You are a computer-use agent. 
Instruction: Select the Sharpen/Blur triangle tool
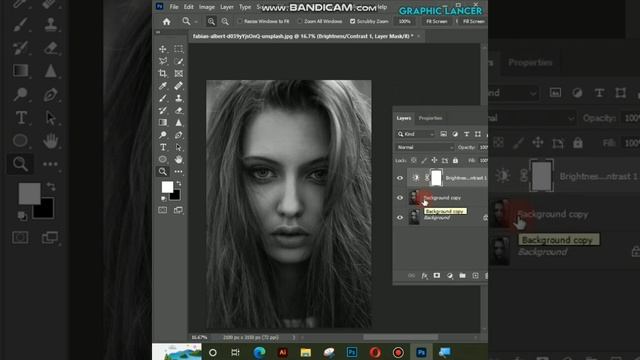coord(178,122)
